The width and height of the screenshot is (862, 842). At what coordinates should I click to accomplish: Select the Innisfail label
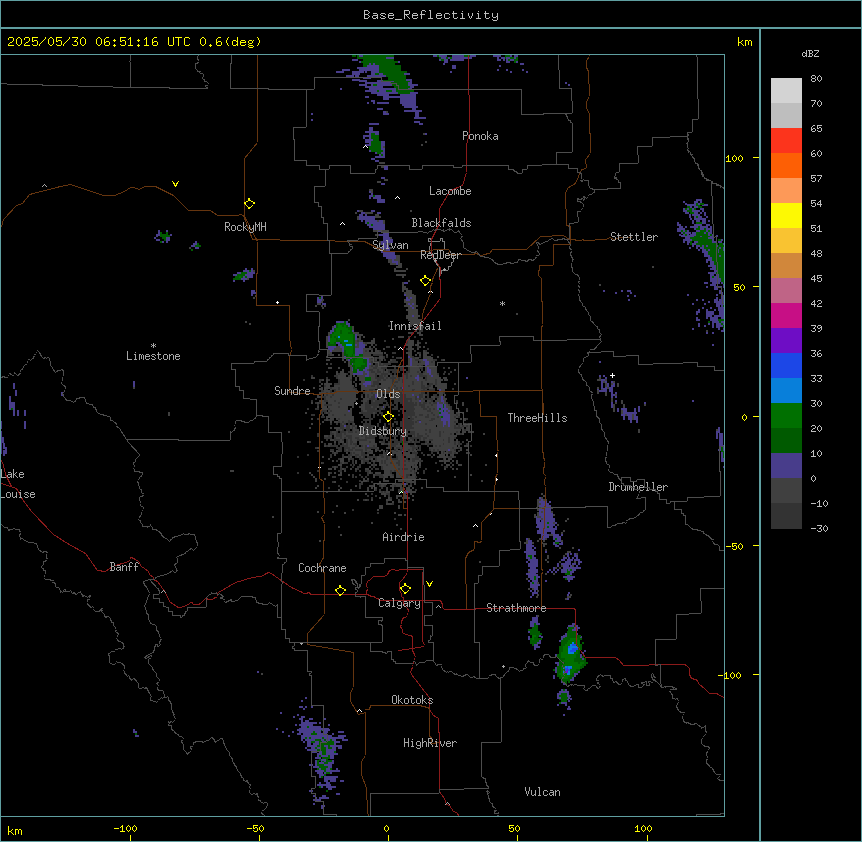point(415,326)
